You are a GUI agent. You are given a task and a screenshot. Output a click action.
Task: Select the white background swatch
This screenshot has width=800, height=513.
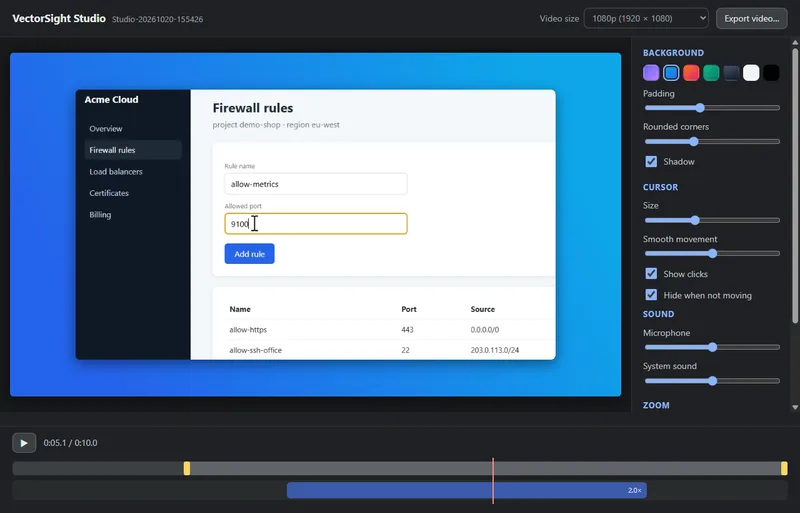751,73
